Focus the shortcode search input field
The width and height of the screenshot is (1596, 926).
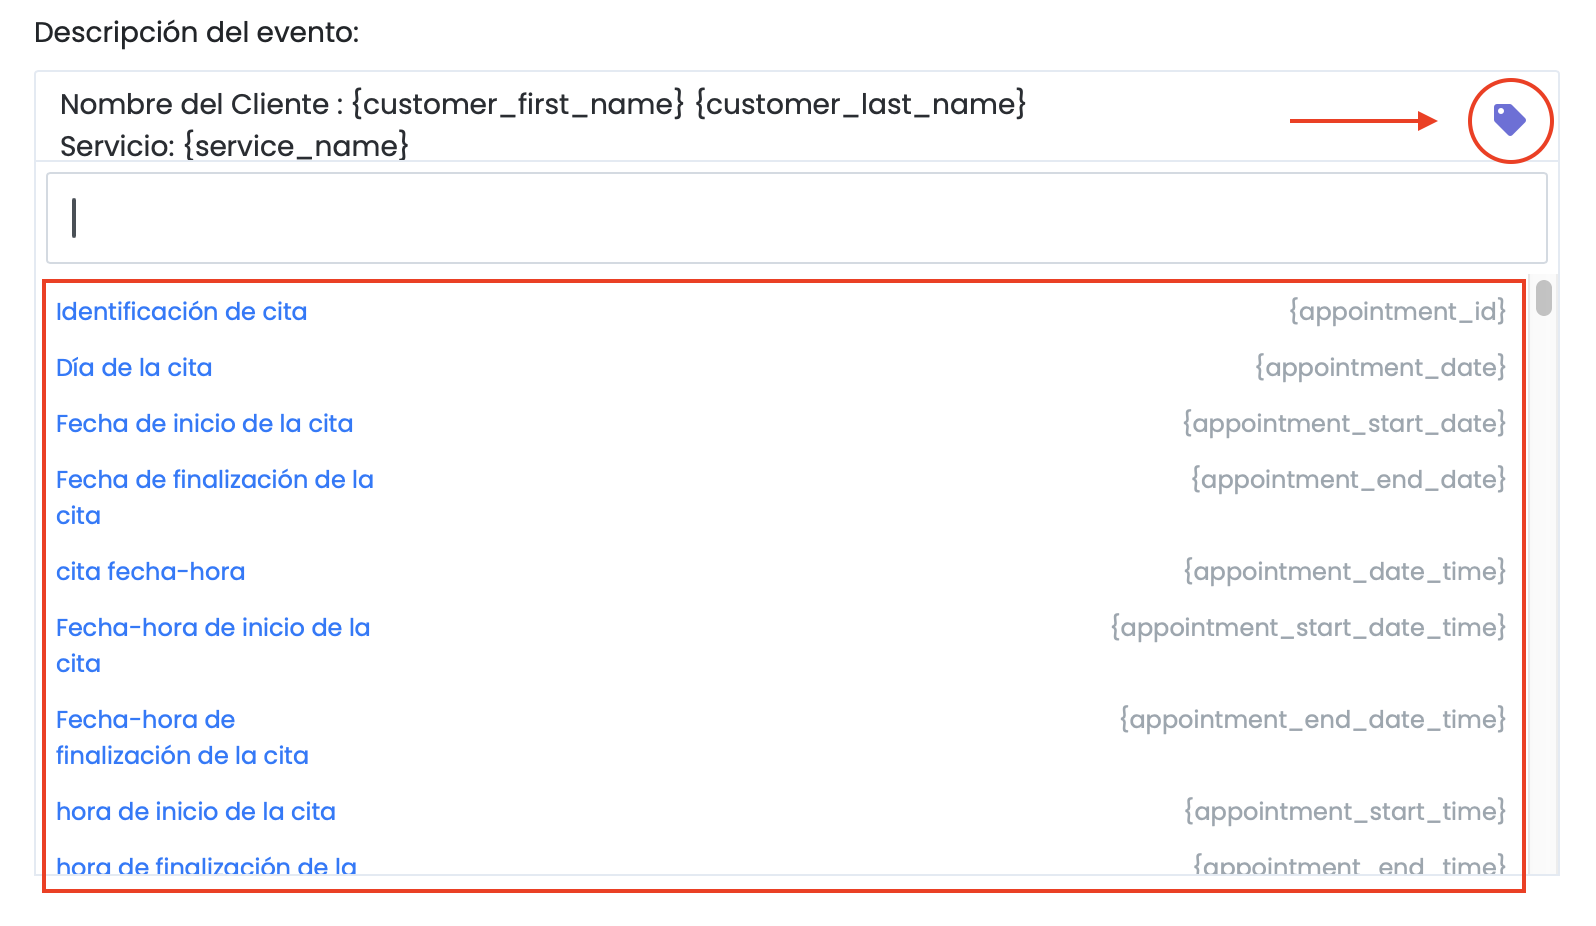(x=796, y=218)
